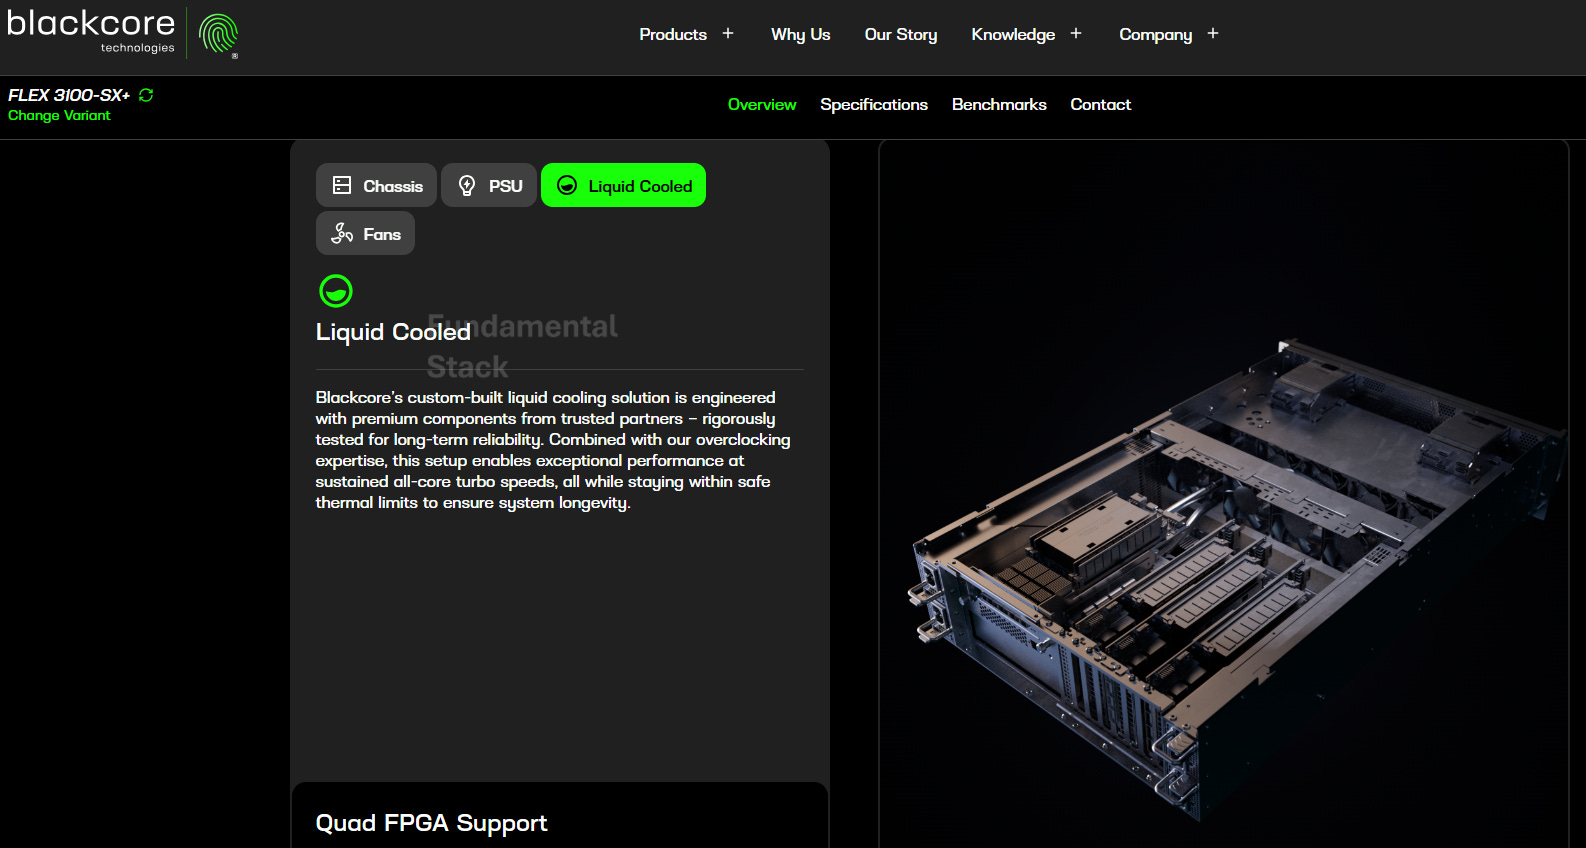Click the PSU lightbulb icon
Screen dimensions: 1586x848
point(467,185)
